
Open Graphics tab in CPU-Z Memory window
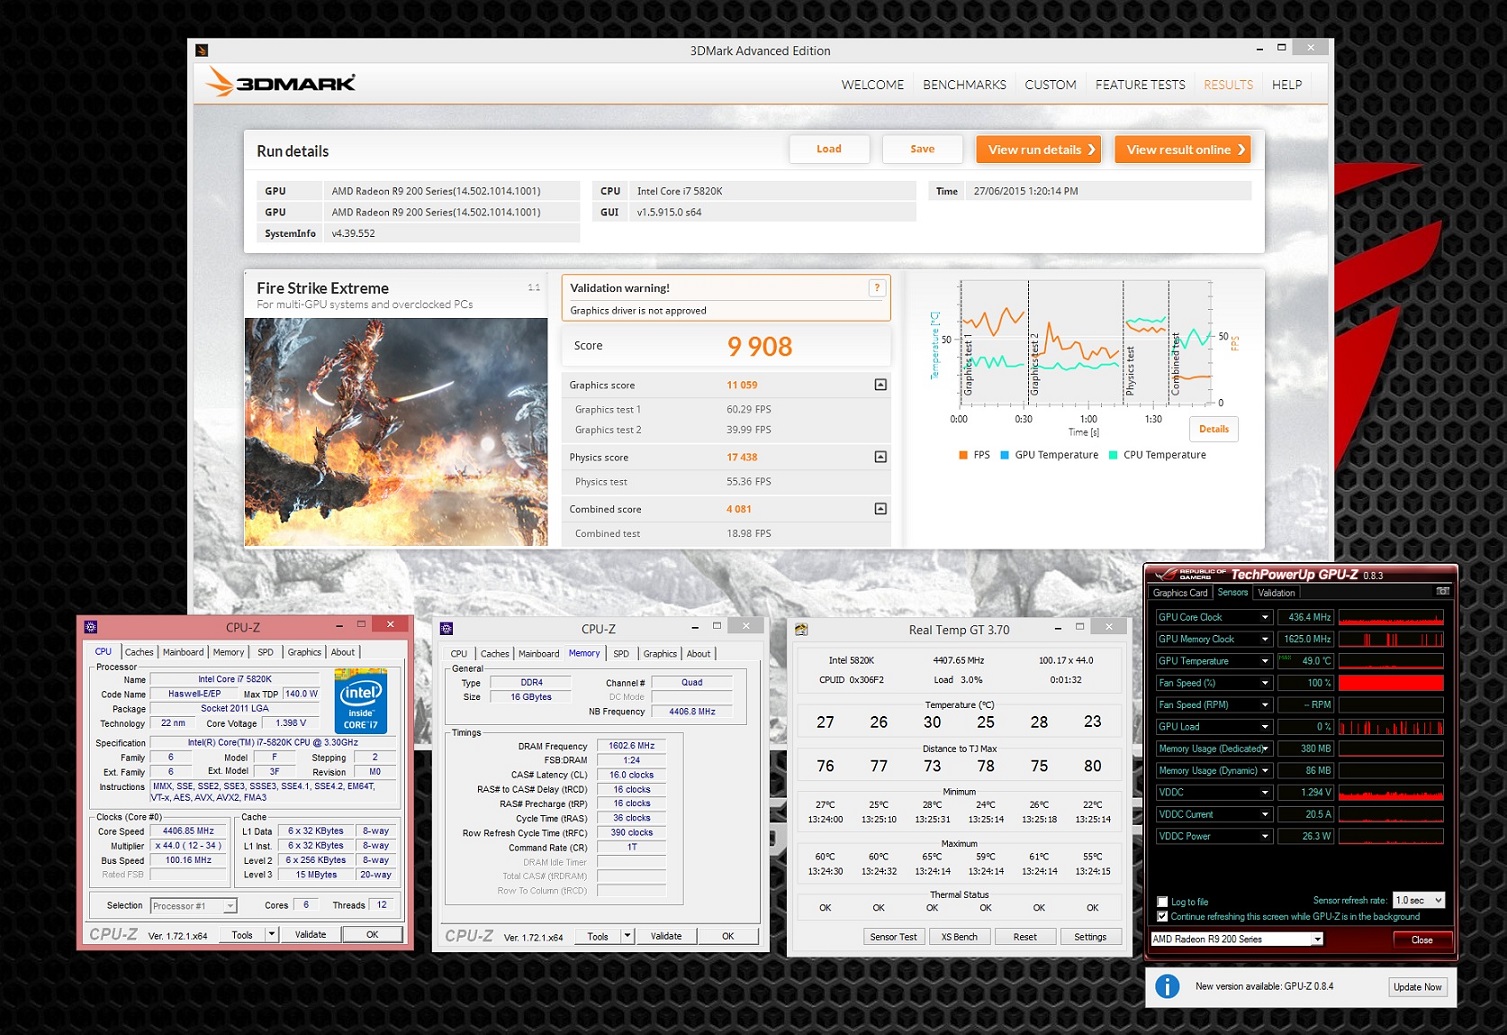coord(660,654)
